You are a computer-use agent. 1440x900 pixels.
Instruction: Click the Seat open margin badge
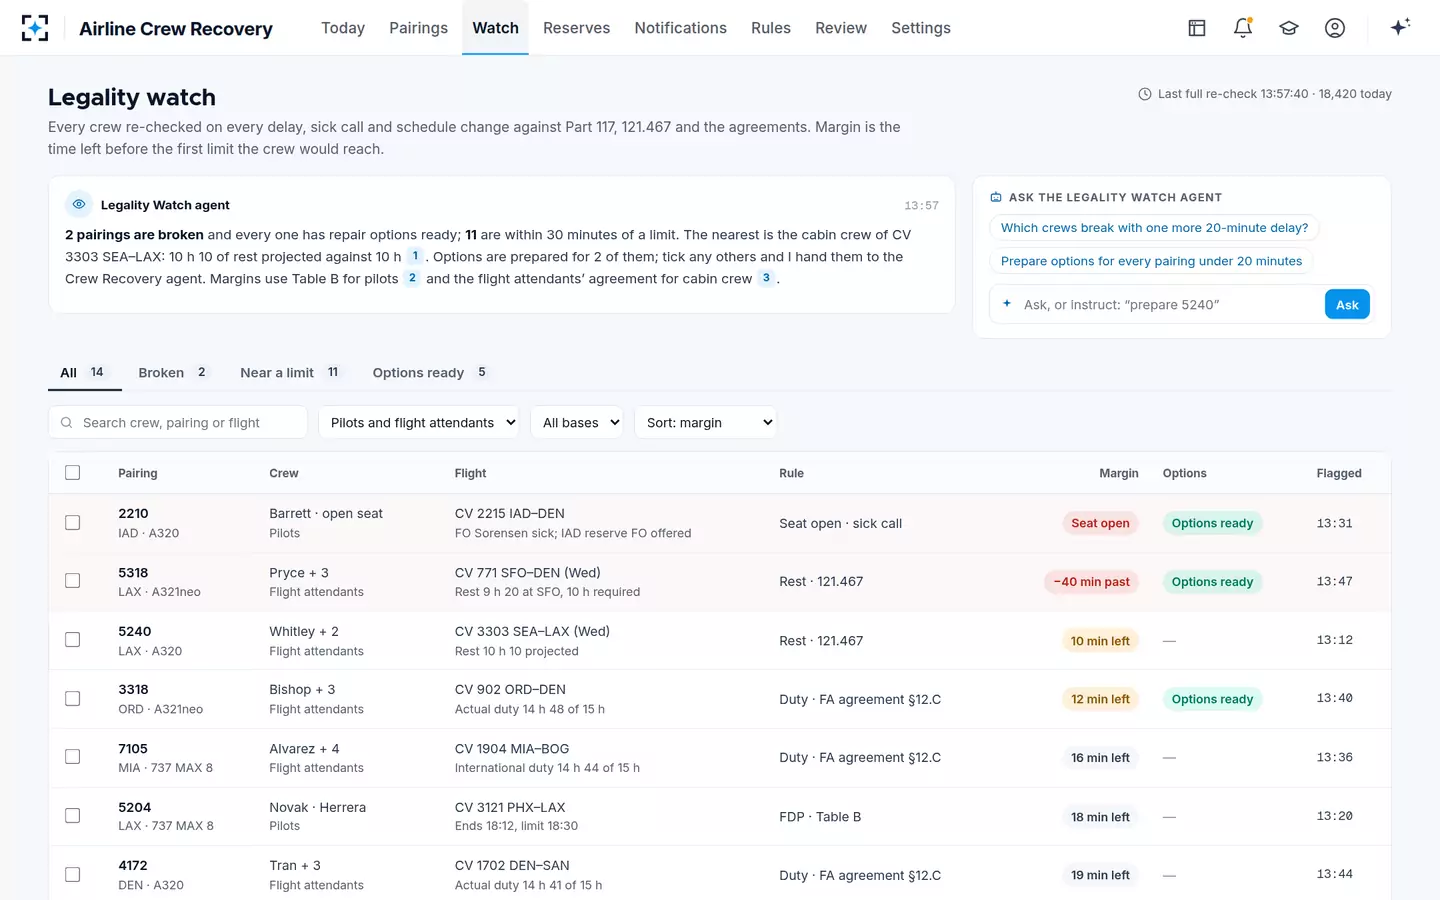1100,523
